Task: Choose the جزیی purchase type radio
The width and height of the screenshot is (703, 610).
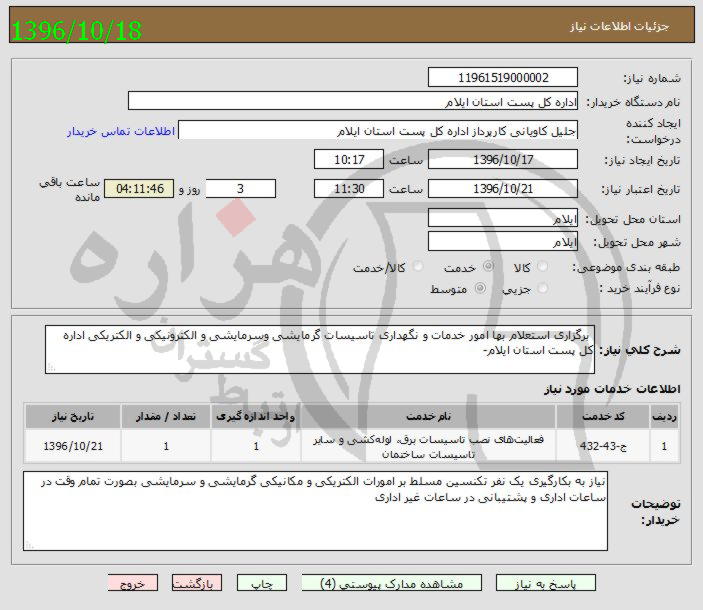Action: tap(542, 288)
